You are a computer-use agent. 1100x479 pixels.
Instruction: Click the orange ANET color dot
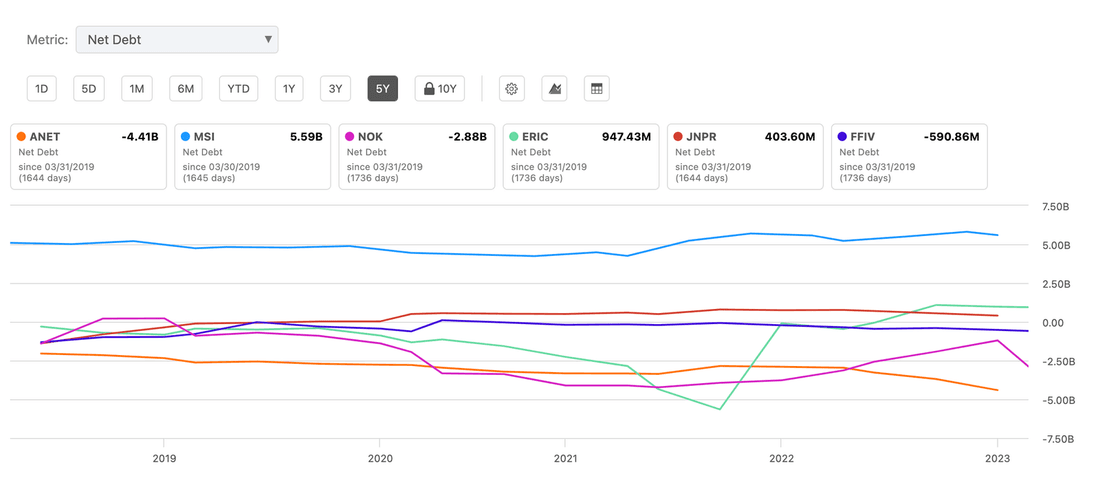21,137
